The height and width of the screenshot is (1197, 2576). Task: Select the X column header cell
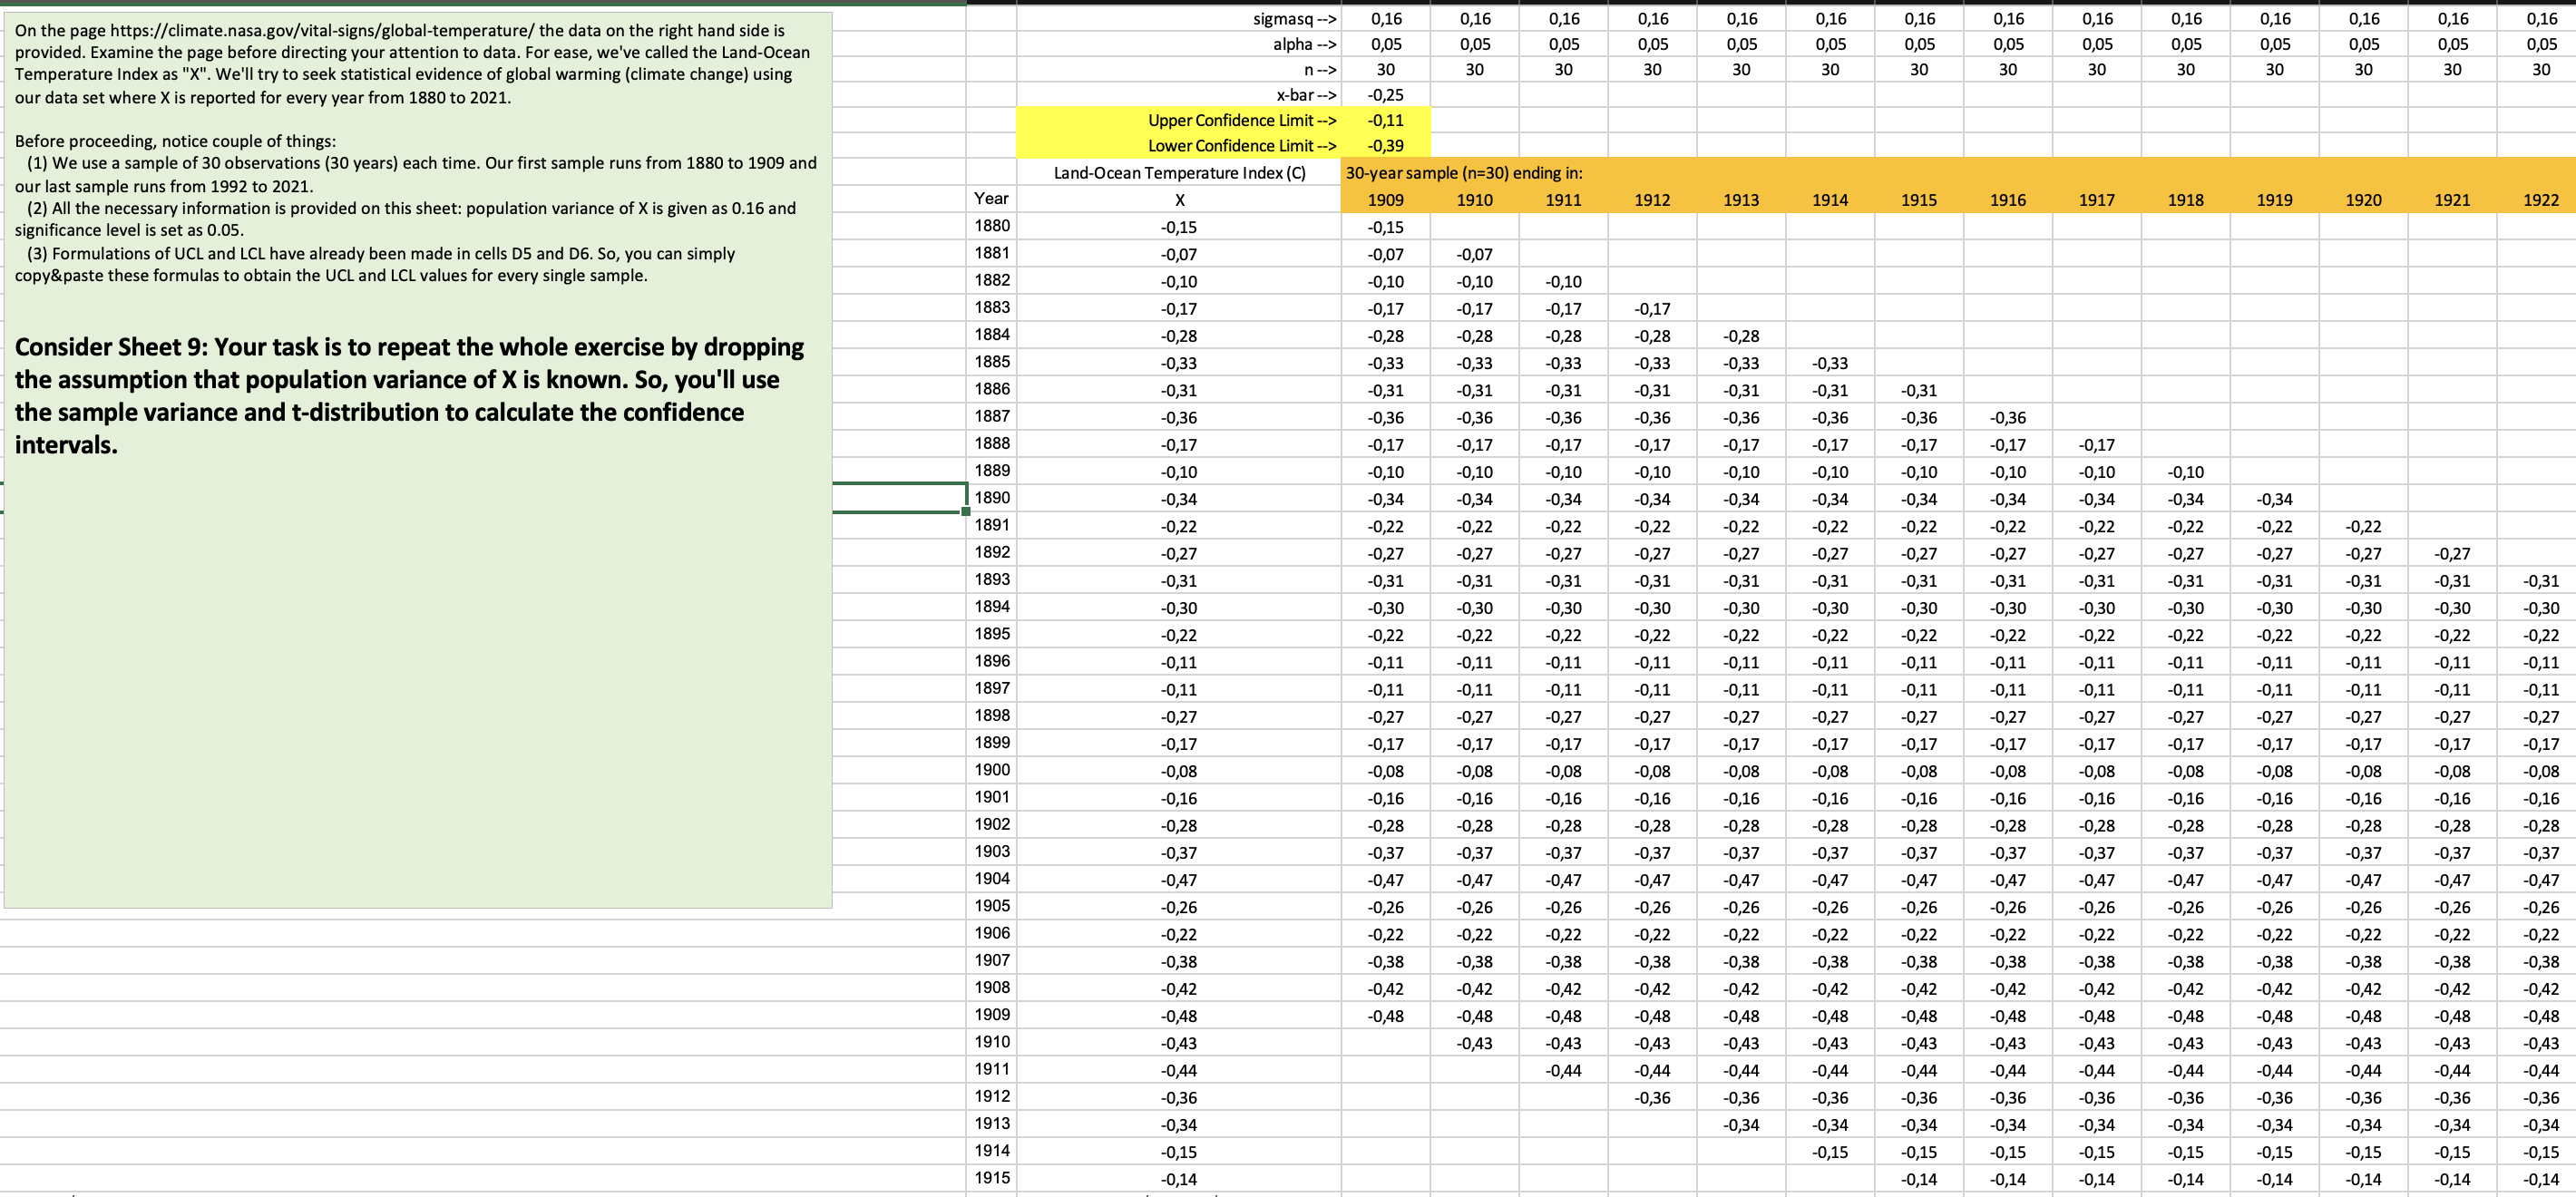(x=1179, y=200)
